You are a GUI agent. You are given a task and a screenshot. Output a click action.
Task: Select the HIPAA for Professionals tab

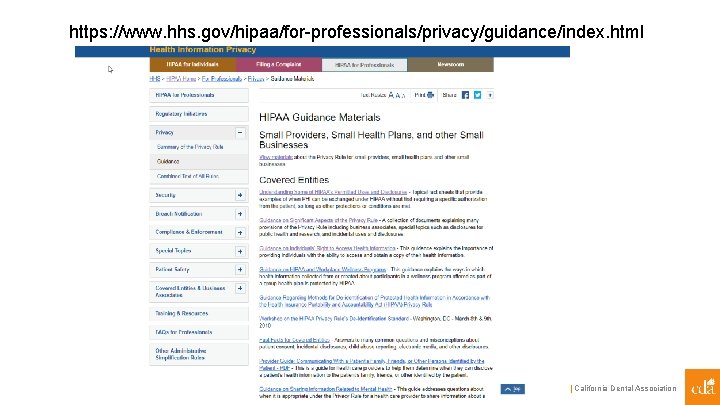click(x=365, y=65)
